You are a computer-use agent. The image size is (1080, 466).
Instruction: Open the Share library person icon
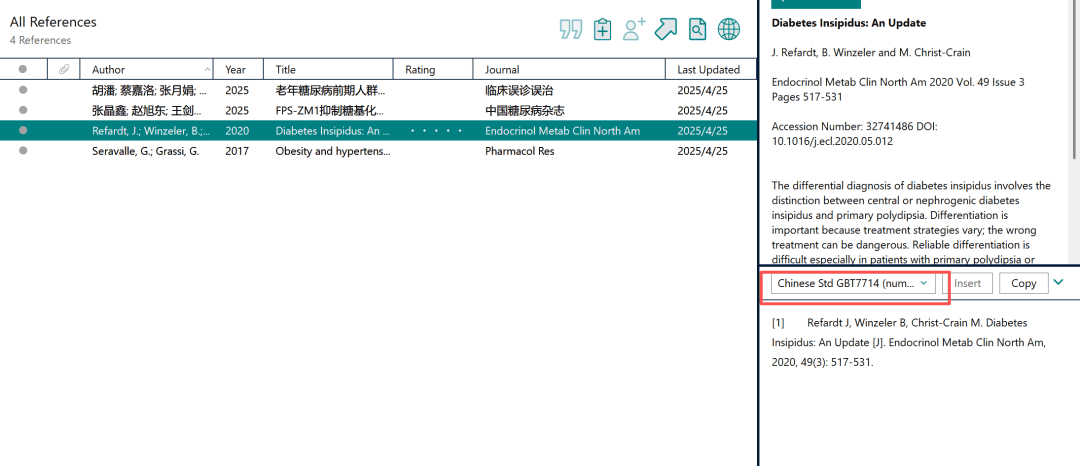(634, 29)
